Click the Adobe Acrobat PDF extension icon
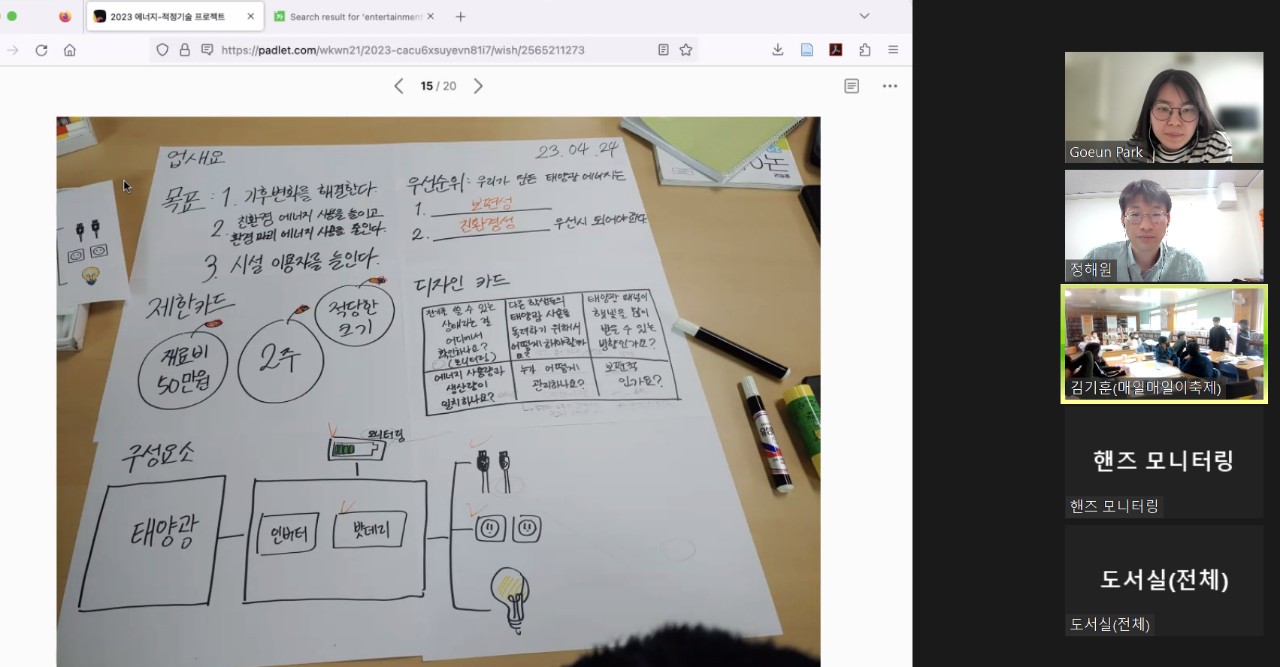This screenshot has height=667, width=1280. pyautogui.click(x=835, y=50)
